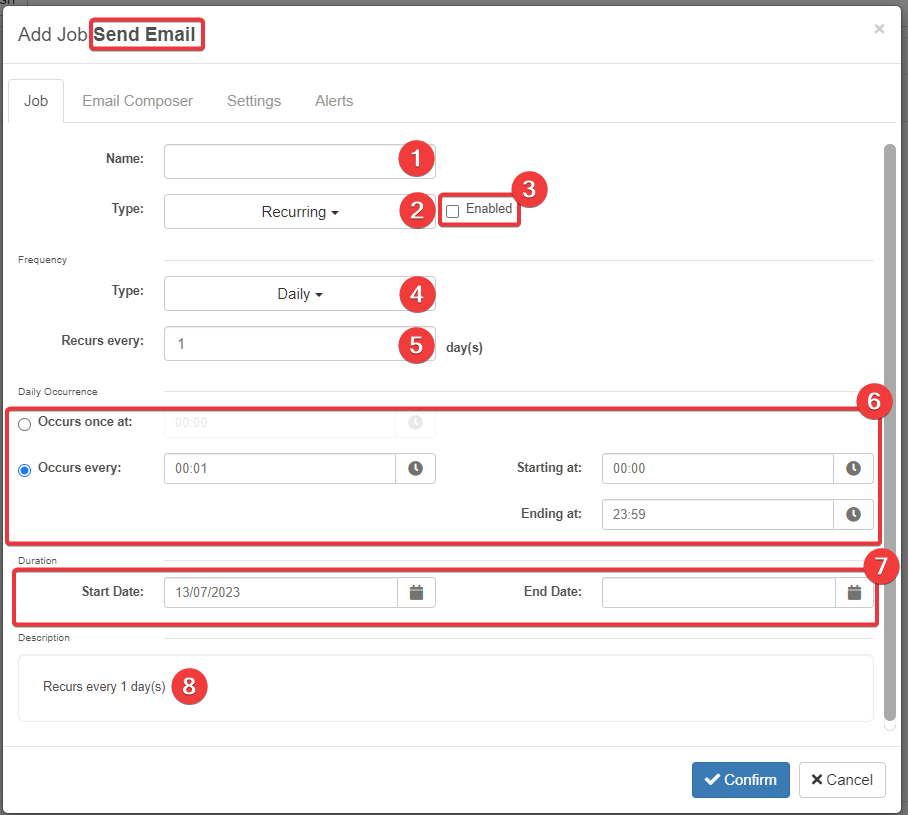
Task: Tick the Enabled checkbox
Action: pyautogui.click(x=453, y=211)
